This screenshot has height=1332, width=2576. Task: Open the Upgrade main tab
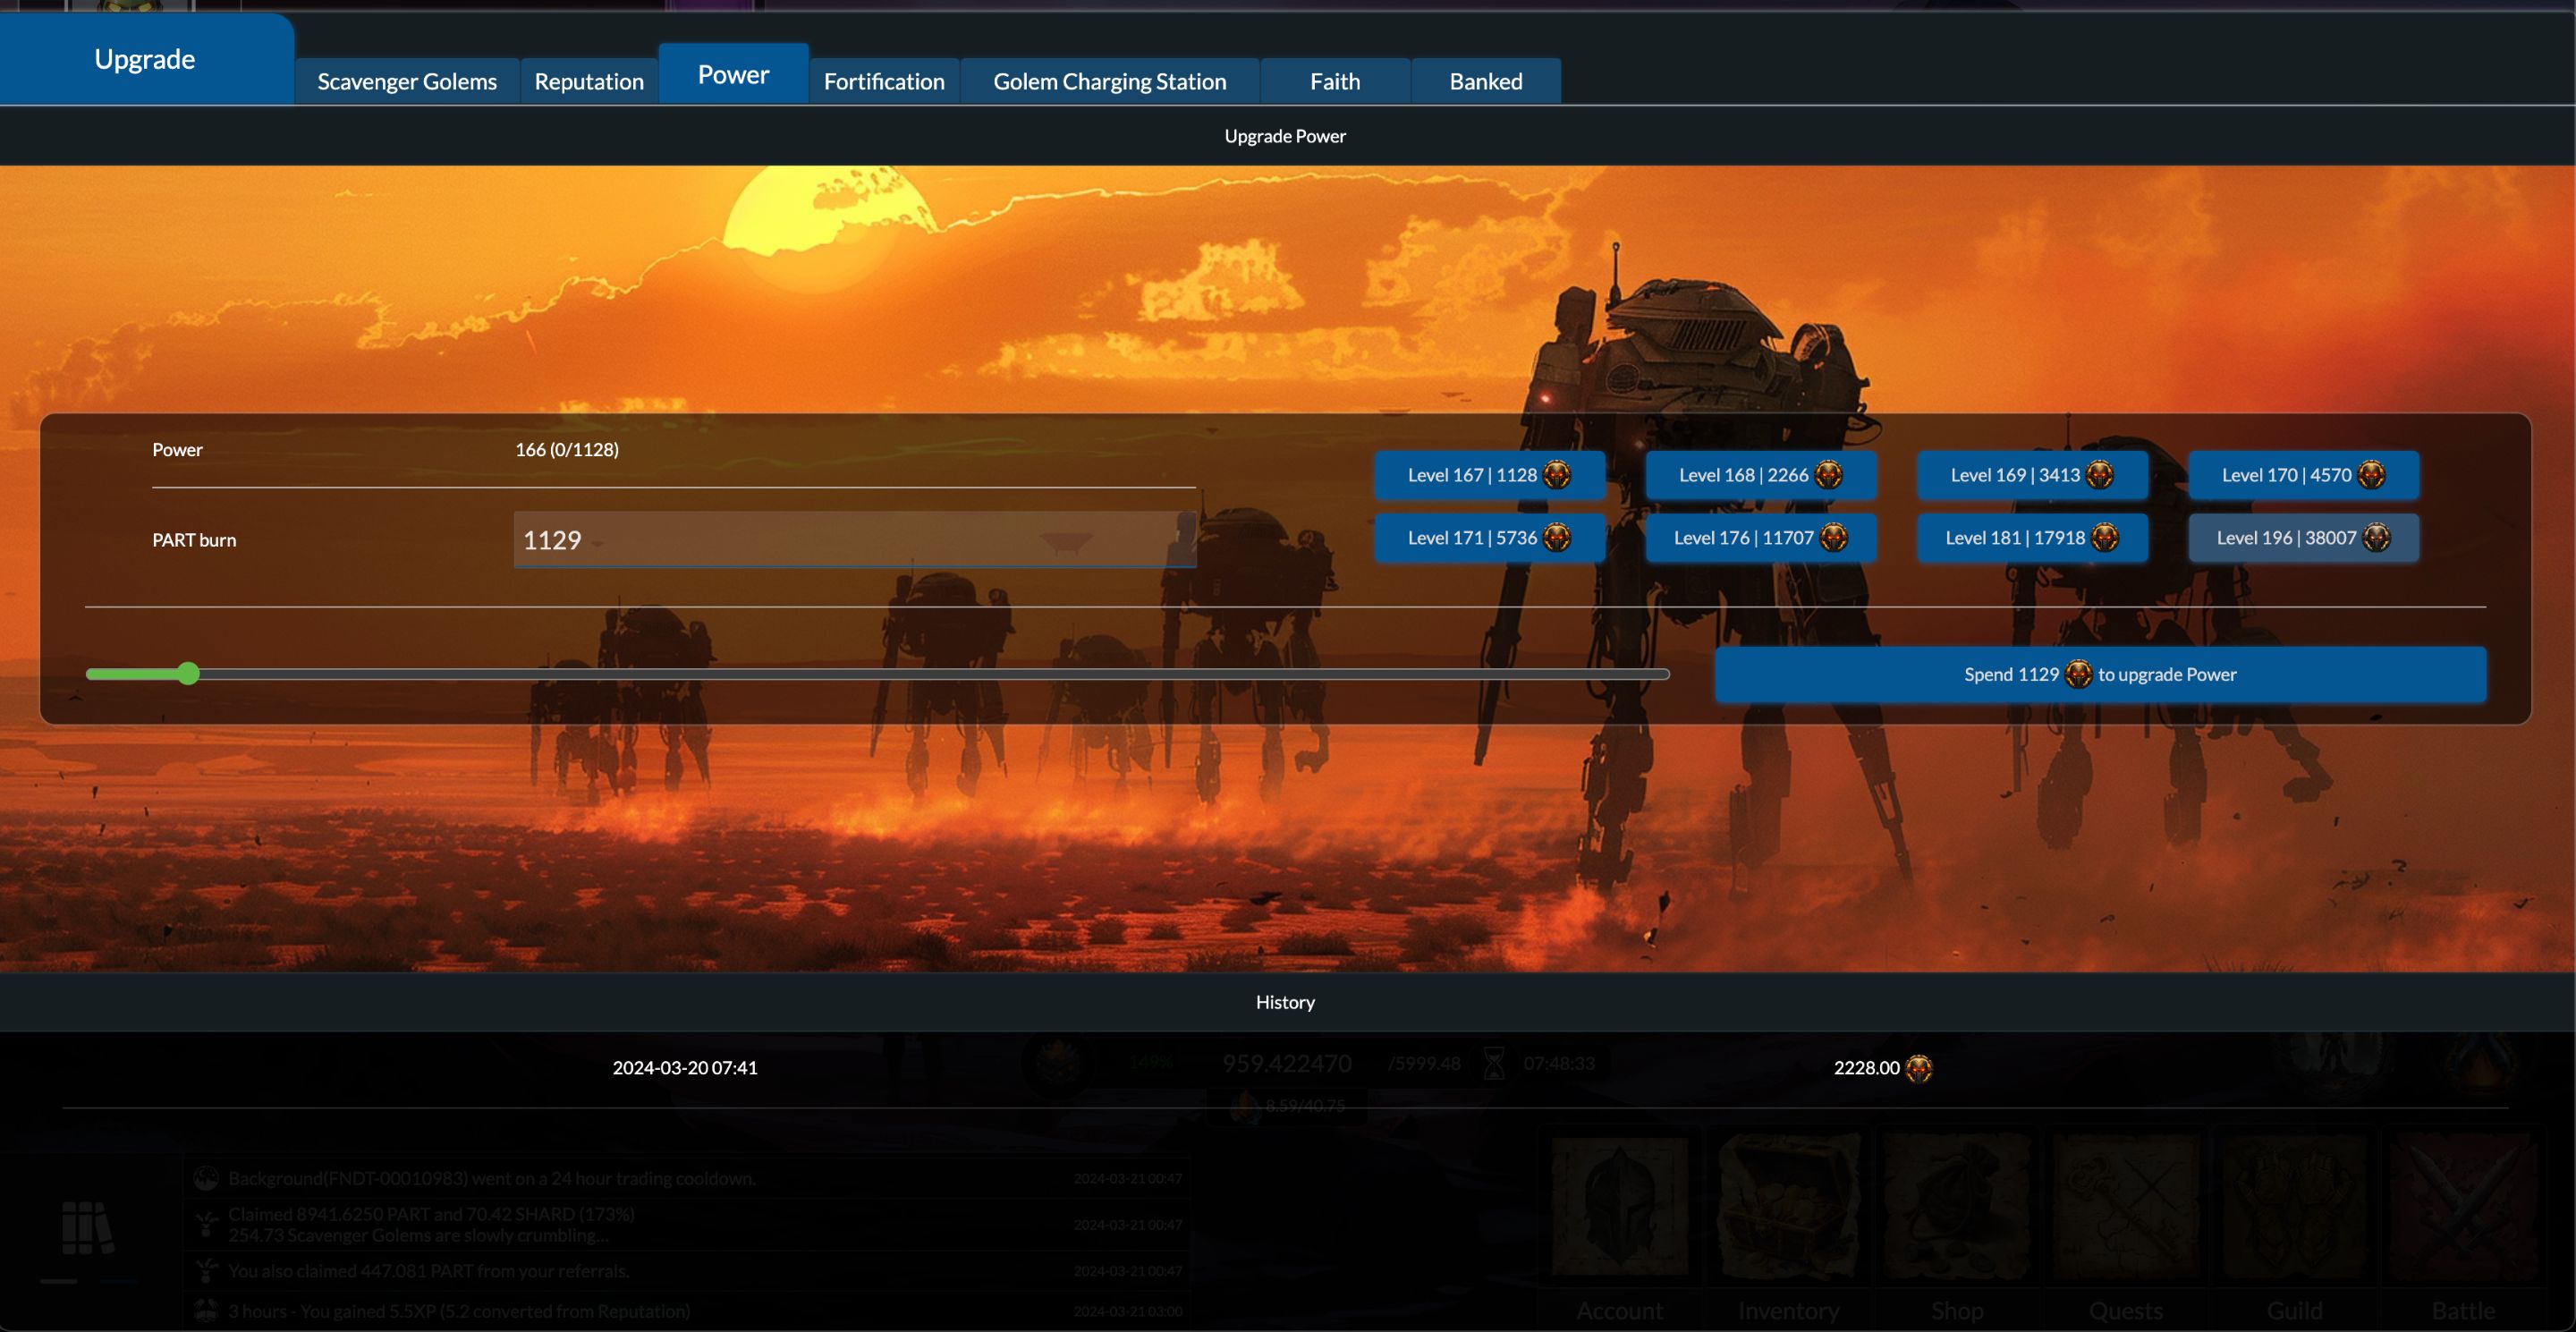pos(146,59)
